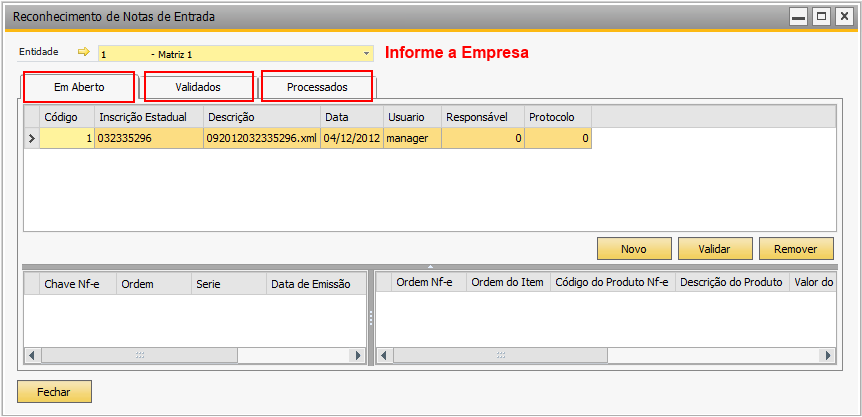This screenshot has height=417, width=862.
Task: Click the collapse arrow above the lower grids
Action: point(431,266)
